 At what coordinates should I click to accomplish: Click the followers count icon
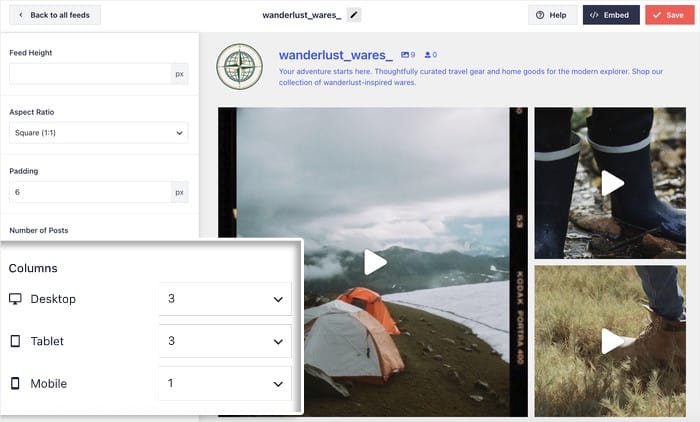point(428,54)
